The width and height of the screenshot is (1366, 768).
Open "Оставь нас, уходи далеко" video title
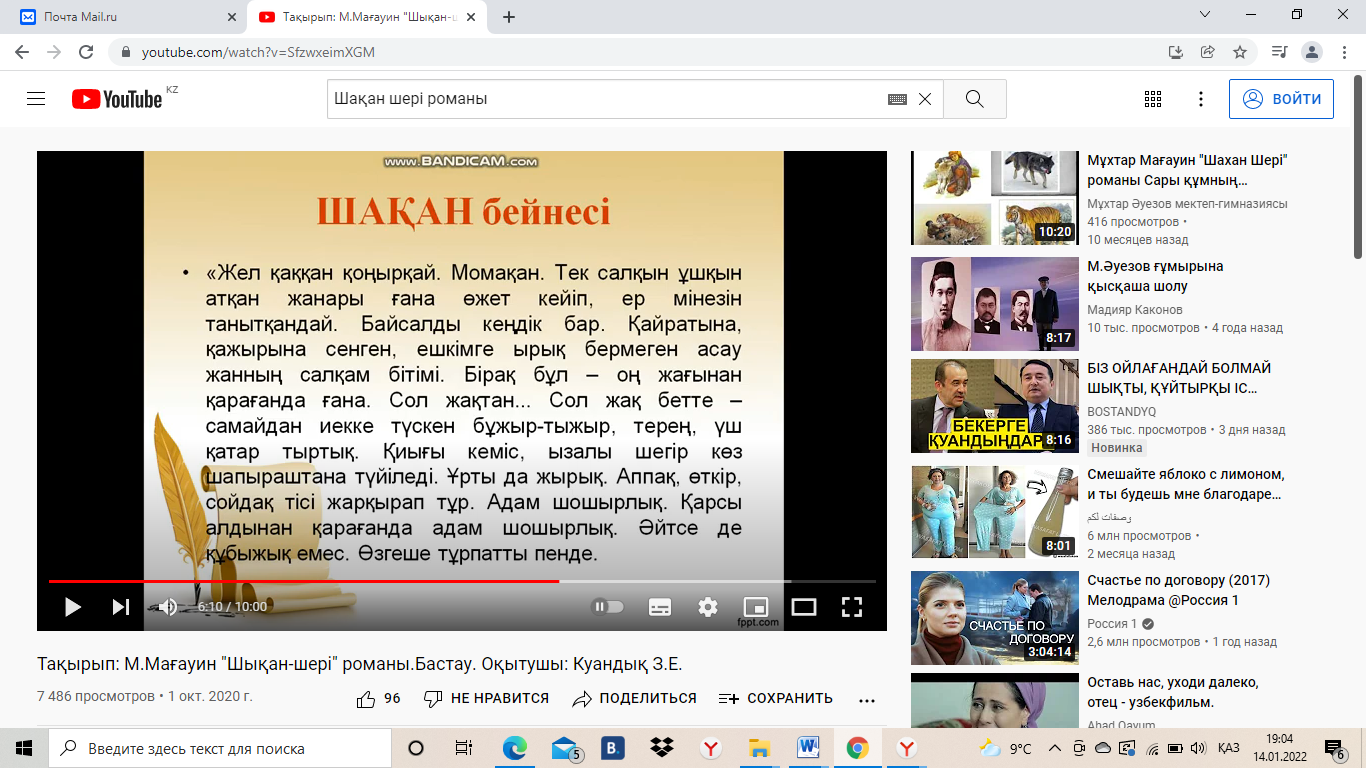click(x=1172, y=692)
